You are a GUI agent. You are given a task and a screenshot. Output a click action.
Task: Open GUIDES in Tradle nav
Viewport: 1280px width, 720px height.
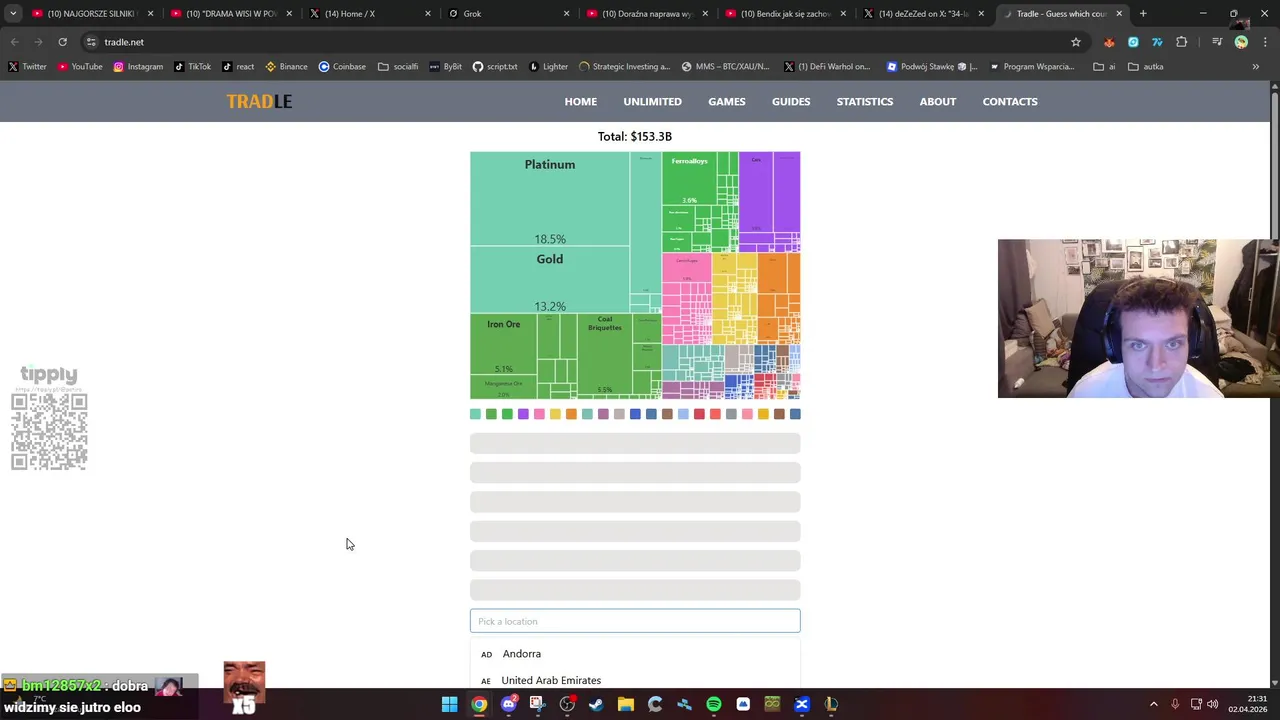pos(791,101)
